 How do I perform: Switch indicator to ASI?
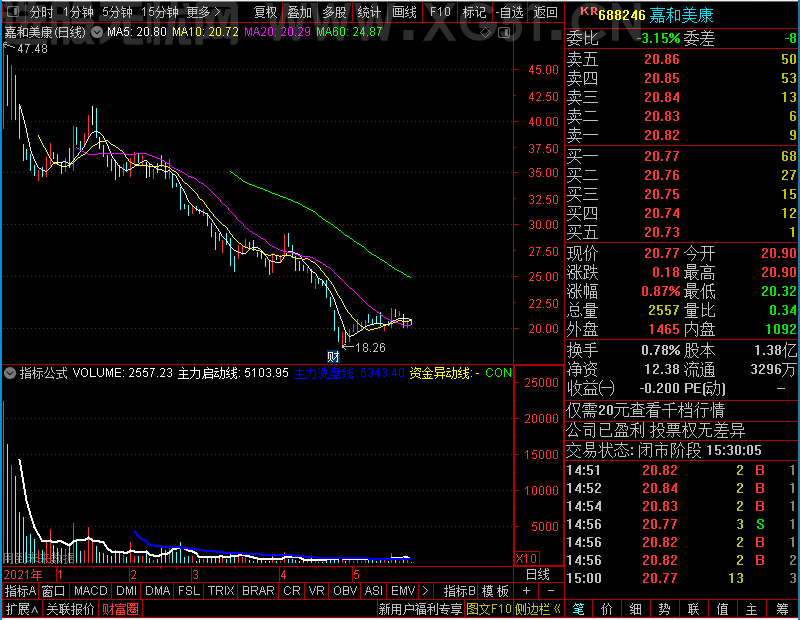click(373, 591)
